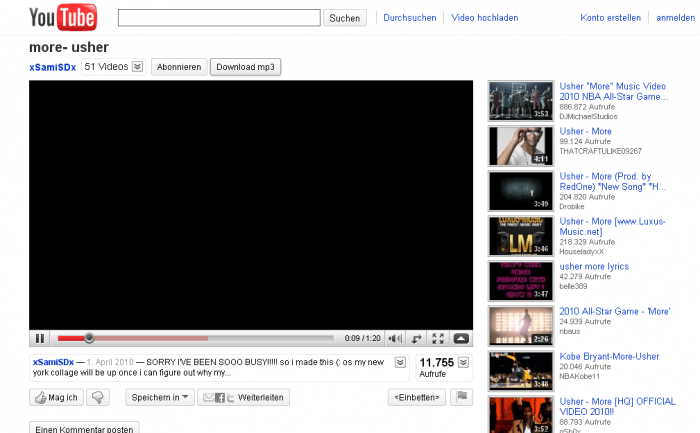Enter fullscreen mode in the player
This screenshot has height=433, width=700.
438,338
